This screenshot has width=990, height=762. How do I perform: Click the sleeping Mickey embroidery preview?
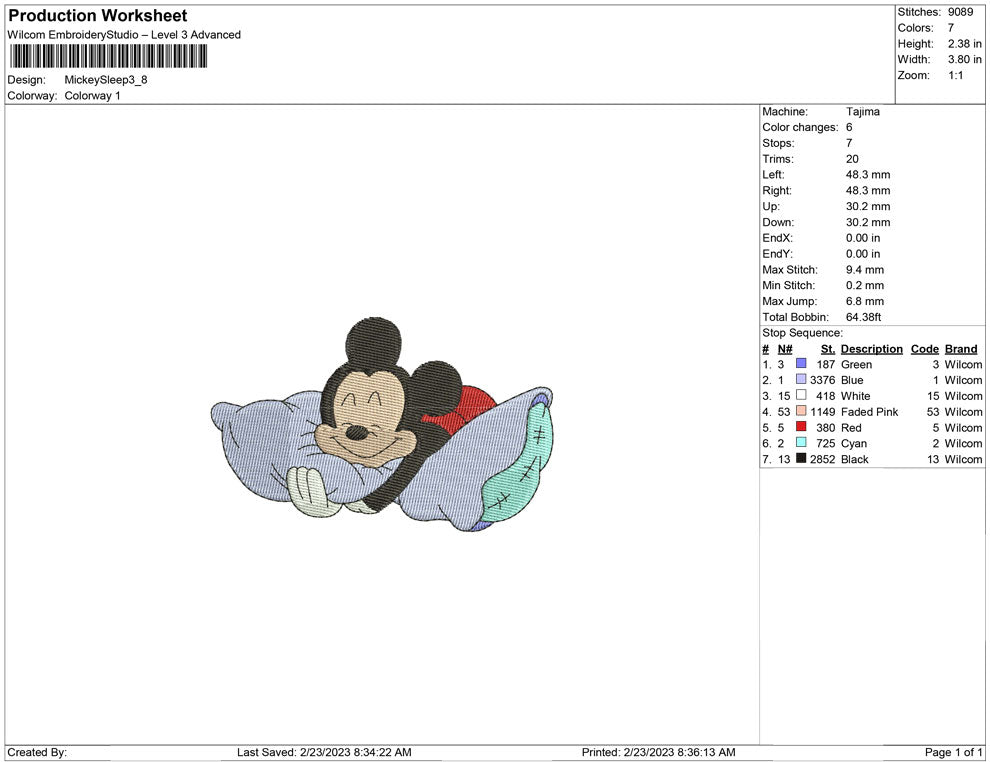point(380,430)
